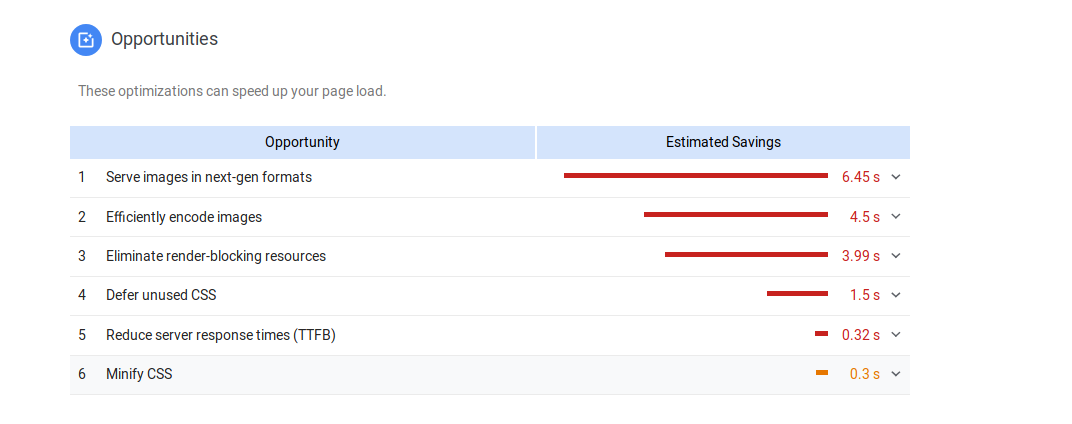Click the 6.45 s savings bar

point(696,176)
